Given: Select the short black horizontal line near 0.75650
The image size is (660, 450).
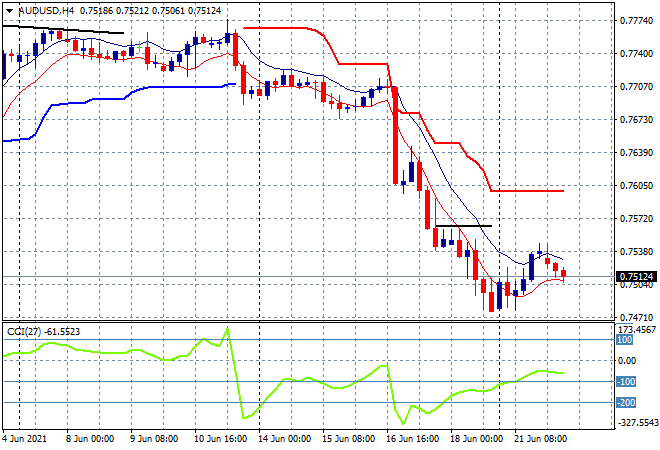Looking at the screenshot, I should pyautogui.click(x=463, y=226).
